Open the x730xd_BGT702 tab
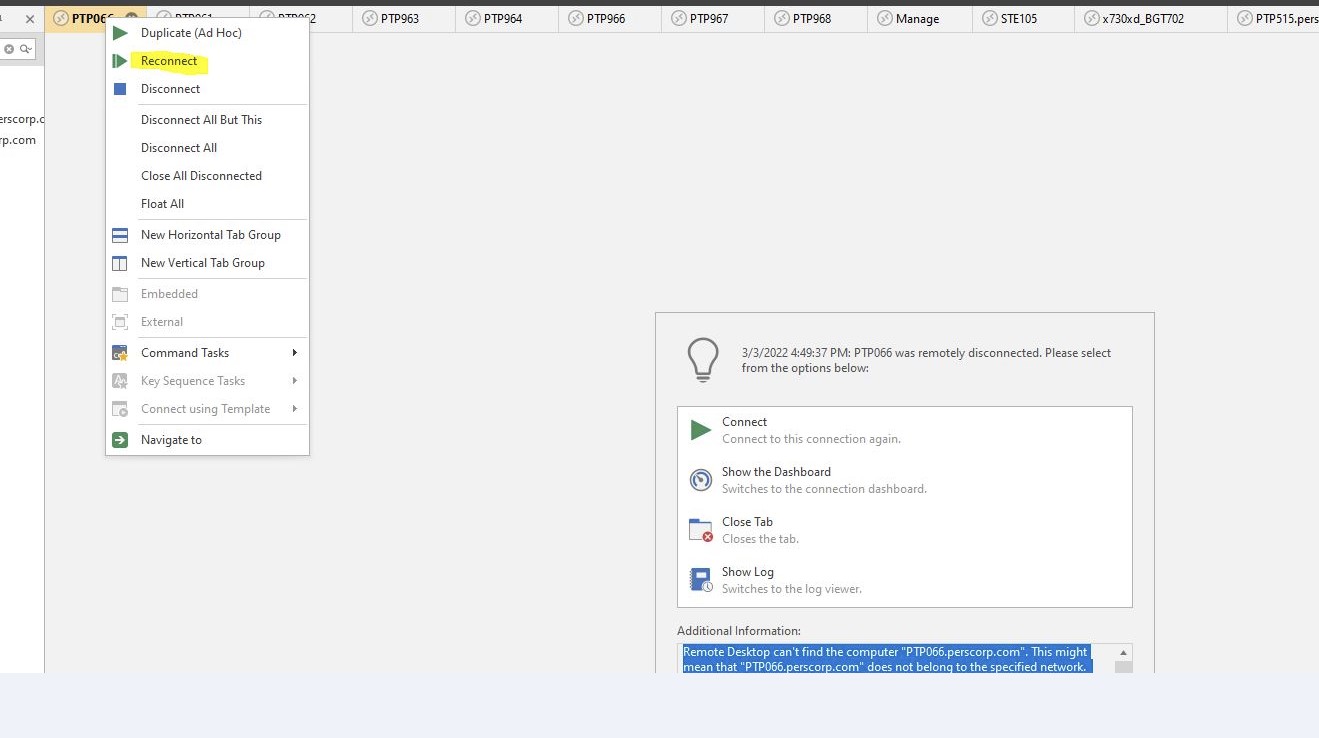 click(1142, 19)
